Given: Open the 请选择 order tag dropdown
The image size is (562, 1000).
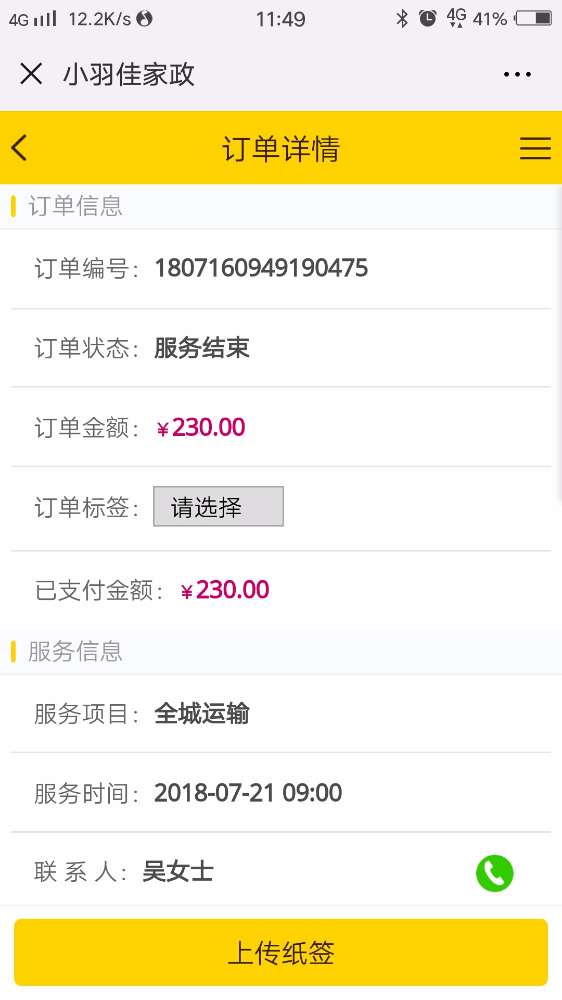Looking at the screenshot, I should (x=218, y=506).
